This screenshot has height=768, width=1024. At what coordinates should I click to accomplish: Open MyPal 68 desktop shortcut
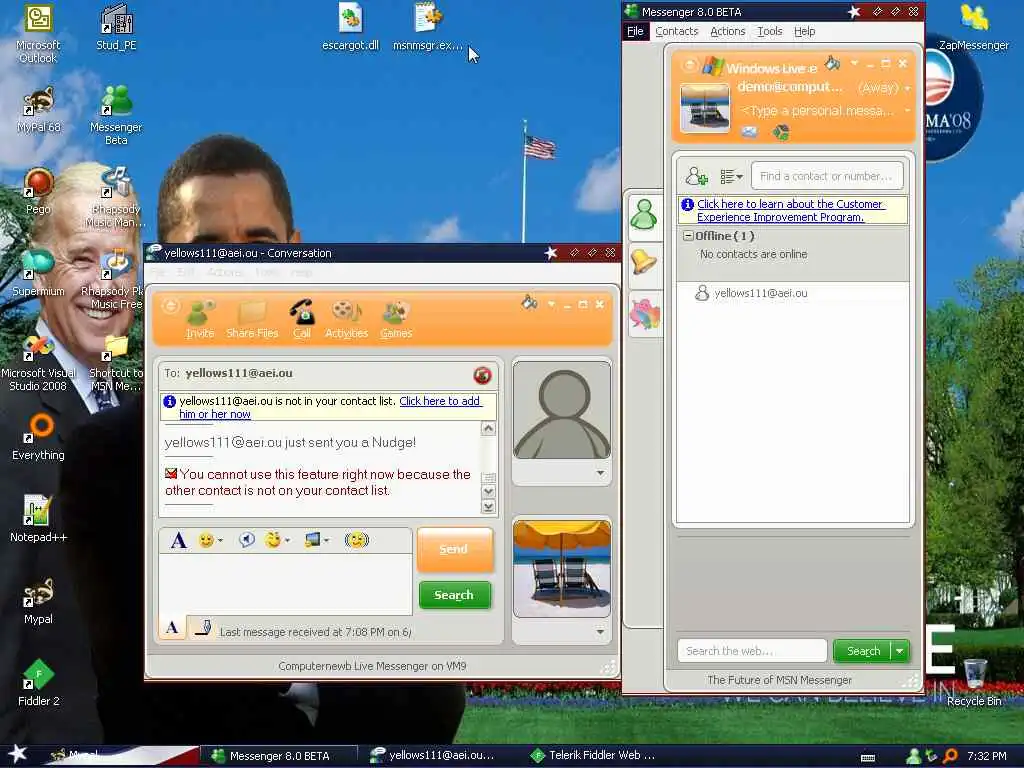tap(38, 110)
